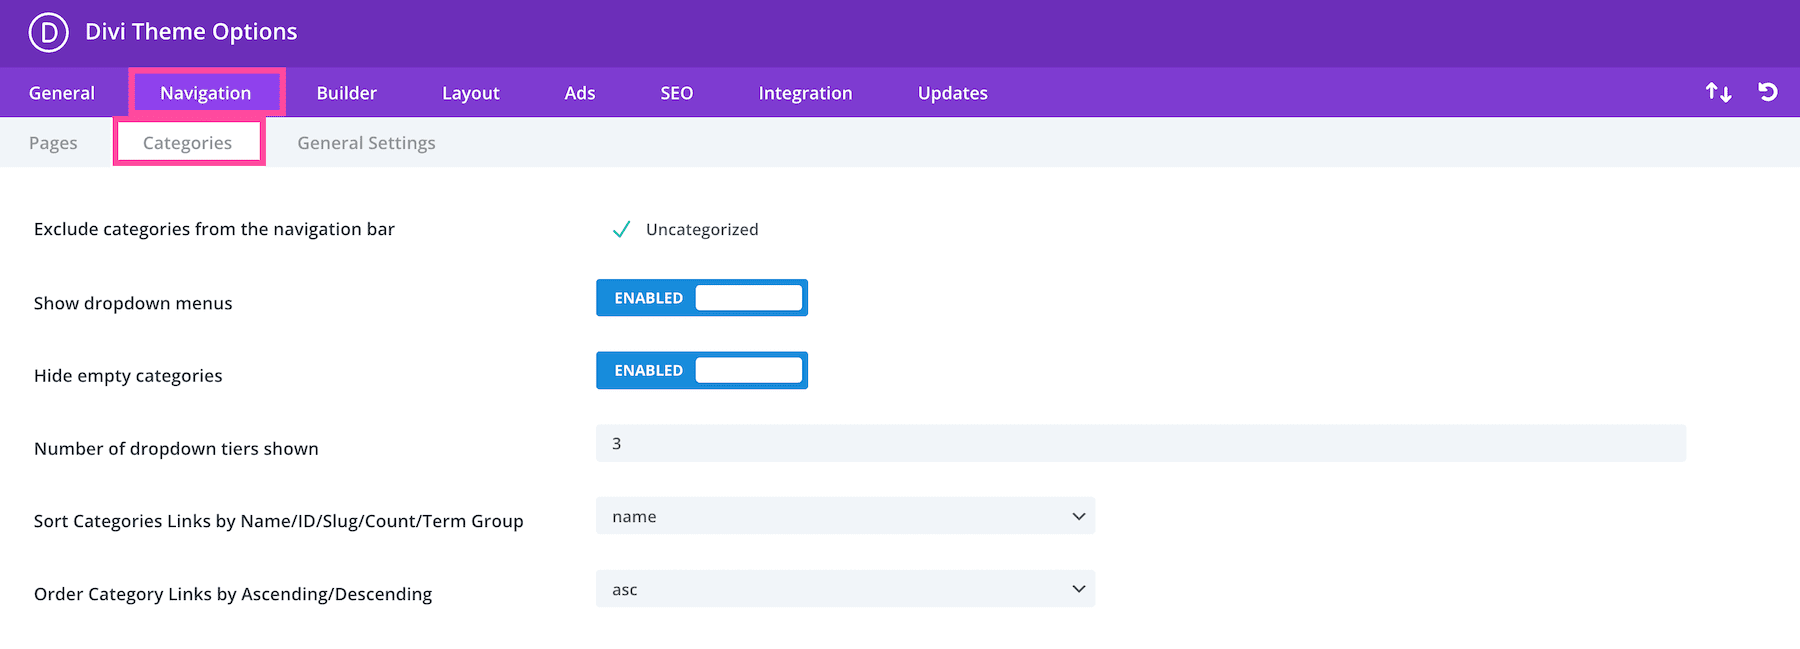Disable the Show dropdown menus toggle
This screenshot has width=1800, height=649.
tap(702, 298)
